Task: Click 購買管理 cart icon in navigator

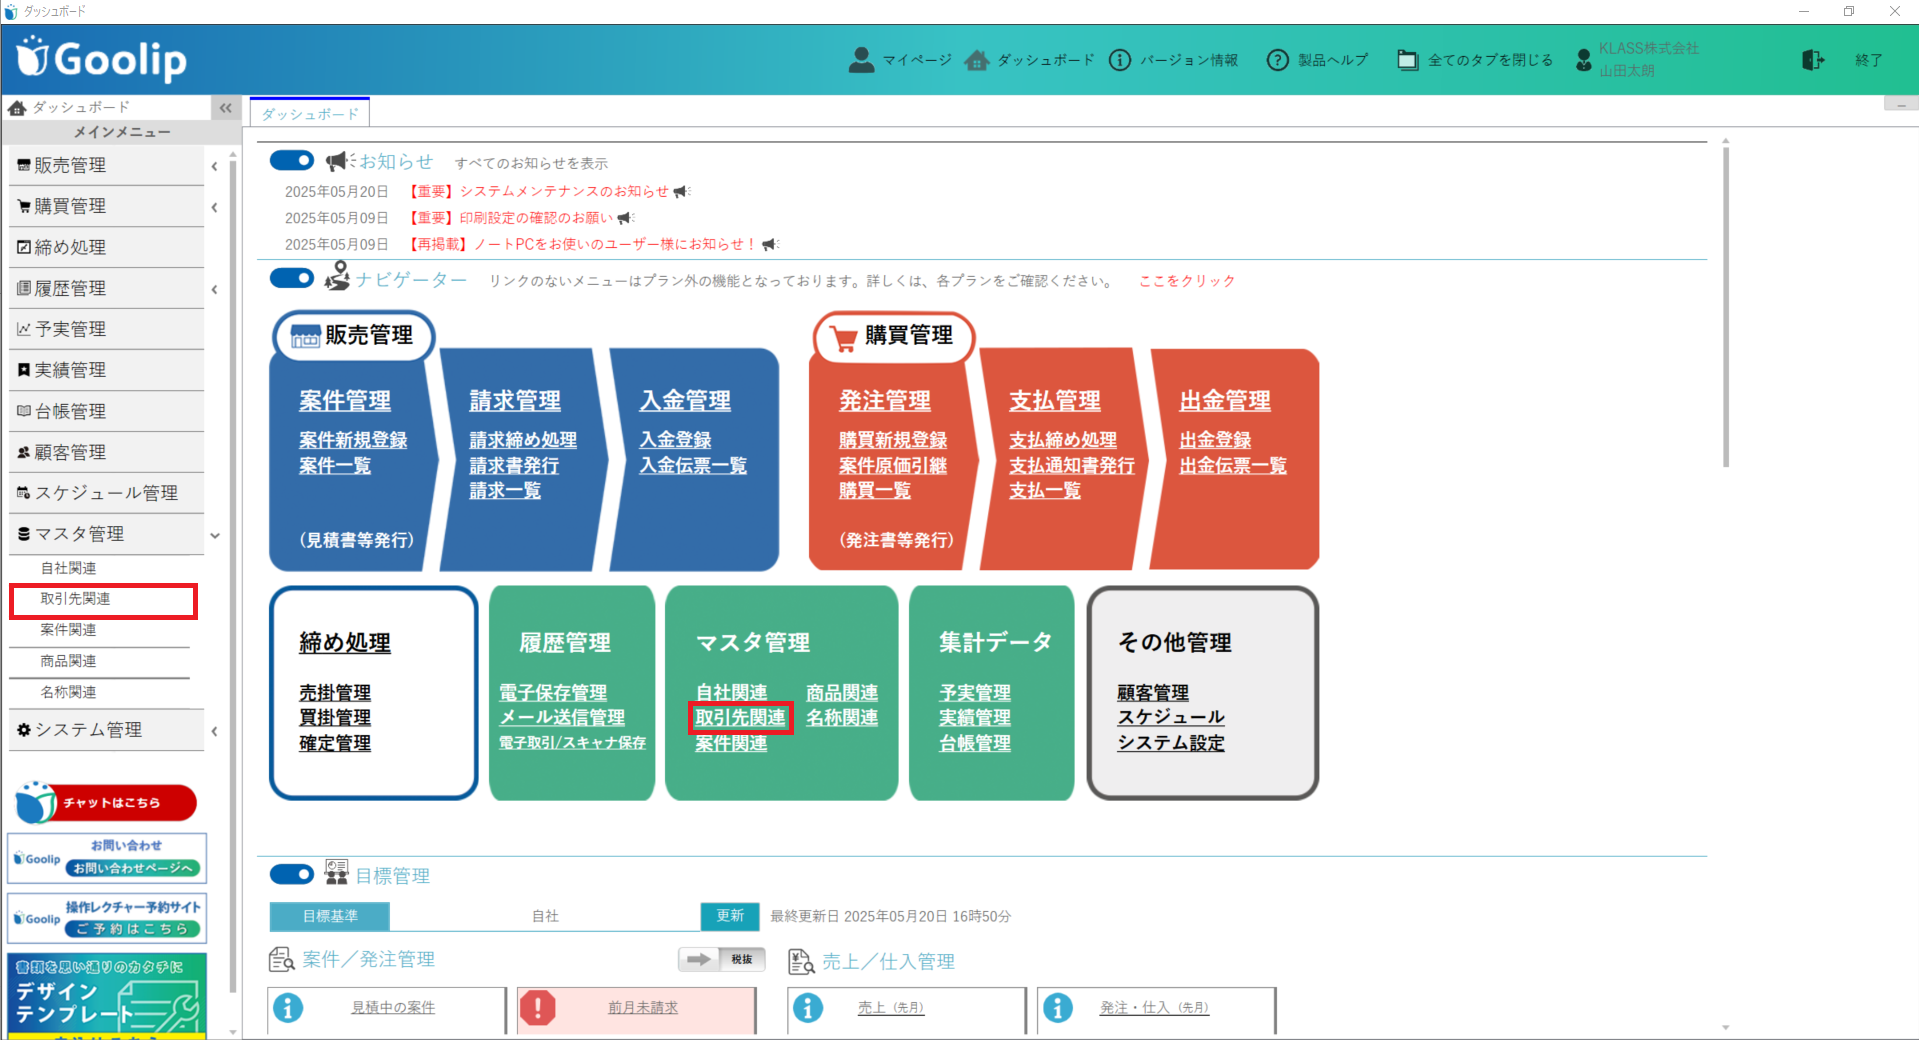Action: click(x=844, y=338)
